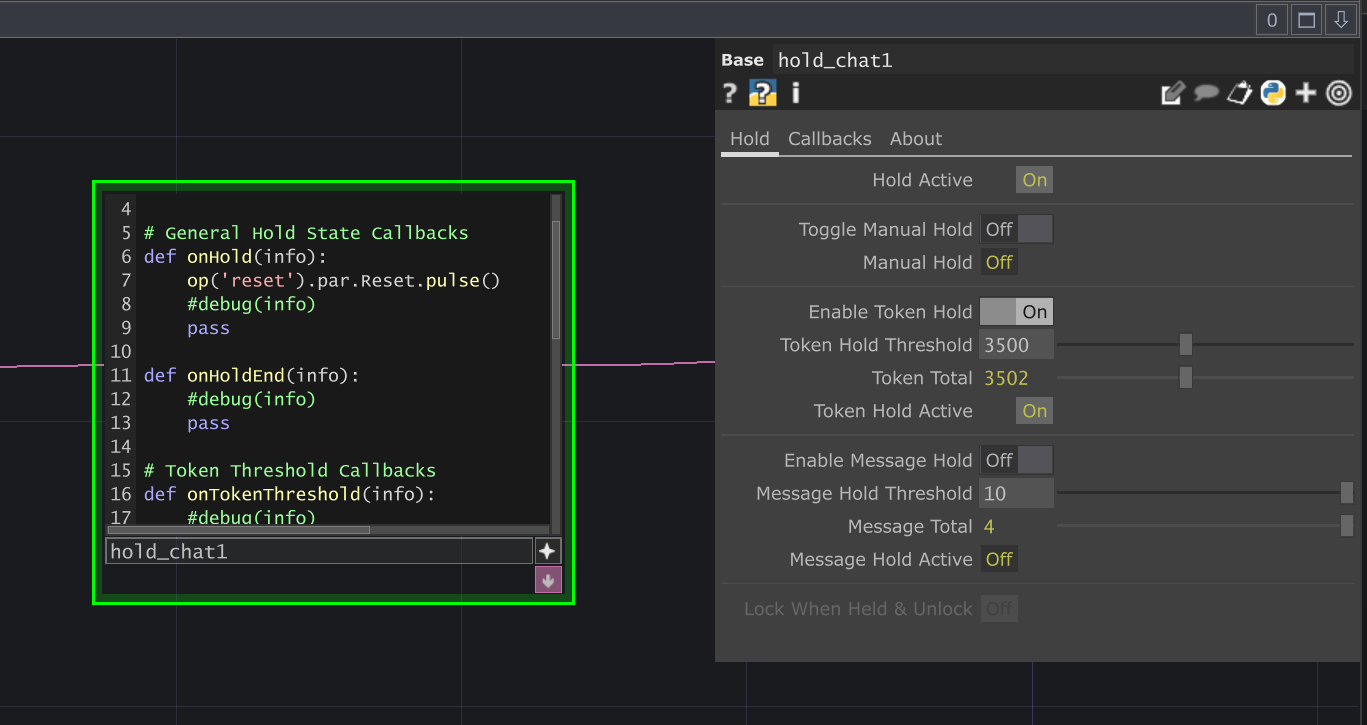Image resolution: width=1367 pixels, height=725 pixels.
Task: Click the hold_chat1 name field in parameter header
Action: 1060,60
